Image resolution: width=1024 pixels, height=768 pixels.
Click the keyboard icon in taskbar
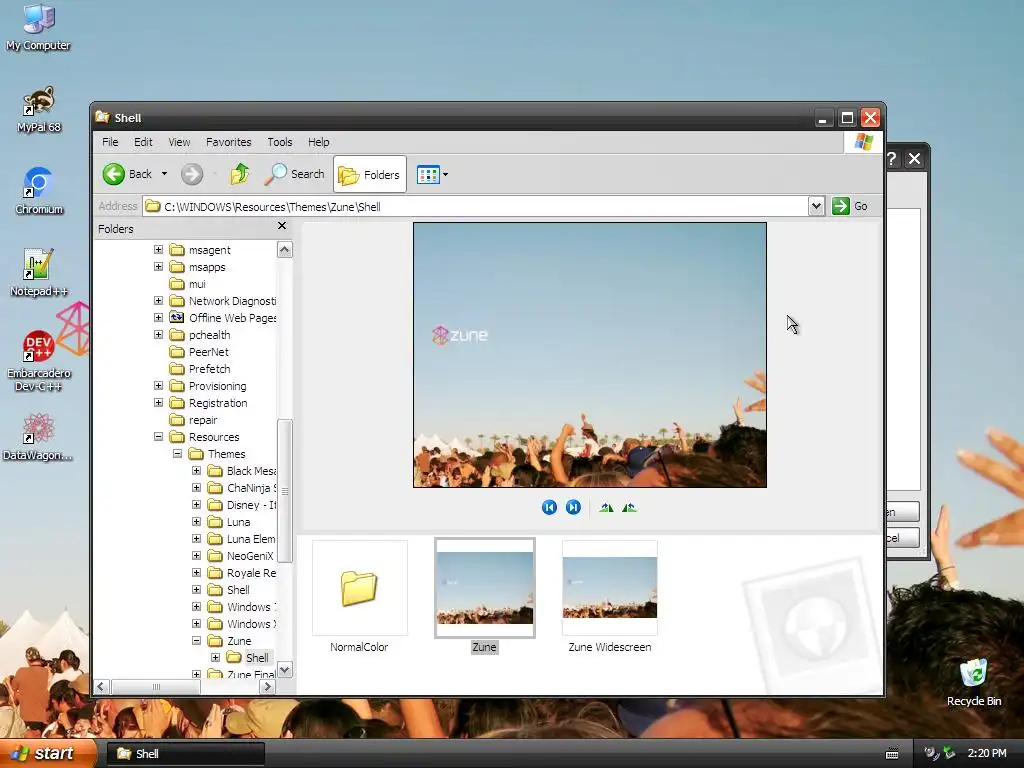[x=891, y=754]
